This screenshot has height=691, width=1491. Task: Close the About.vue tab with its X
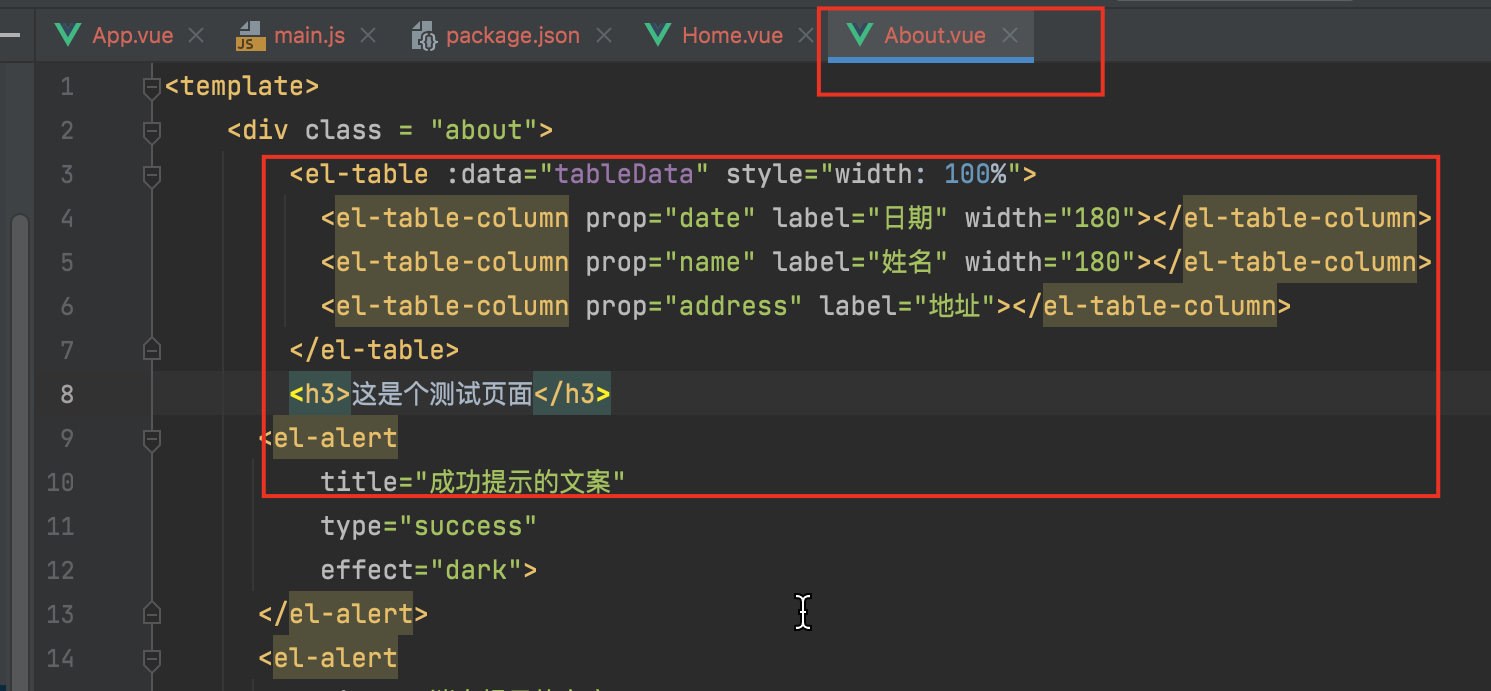point(1010,35)
